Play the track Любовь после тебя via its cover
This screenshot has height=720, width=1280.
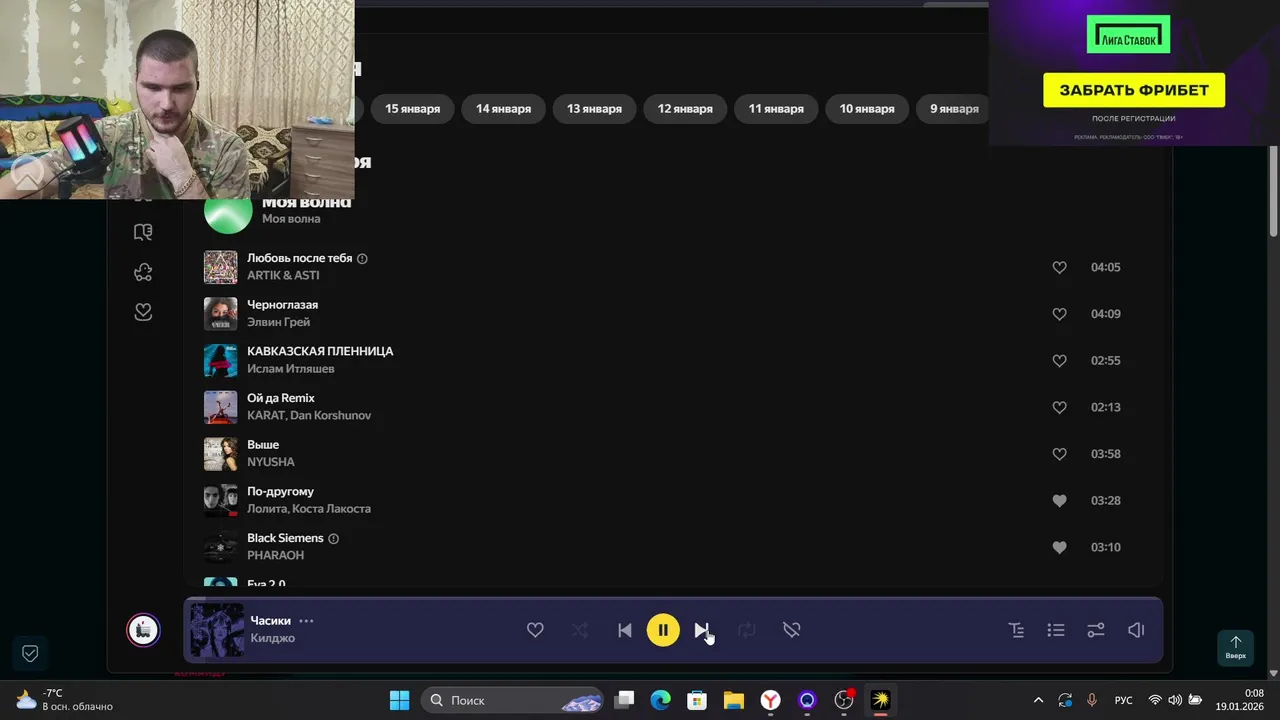click(221, 267)
